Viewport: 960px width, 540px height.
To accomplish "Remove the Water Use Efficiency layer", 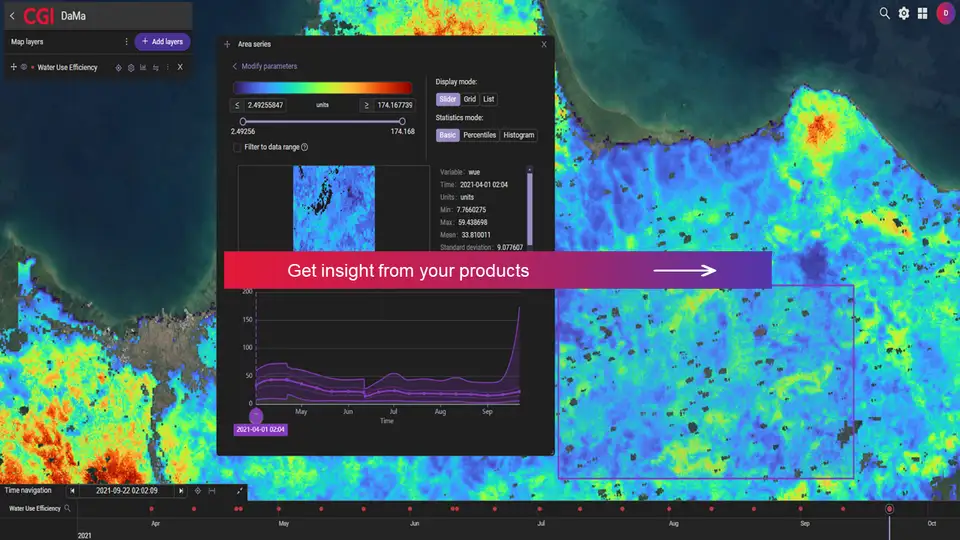I will coord(180,68).
